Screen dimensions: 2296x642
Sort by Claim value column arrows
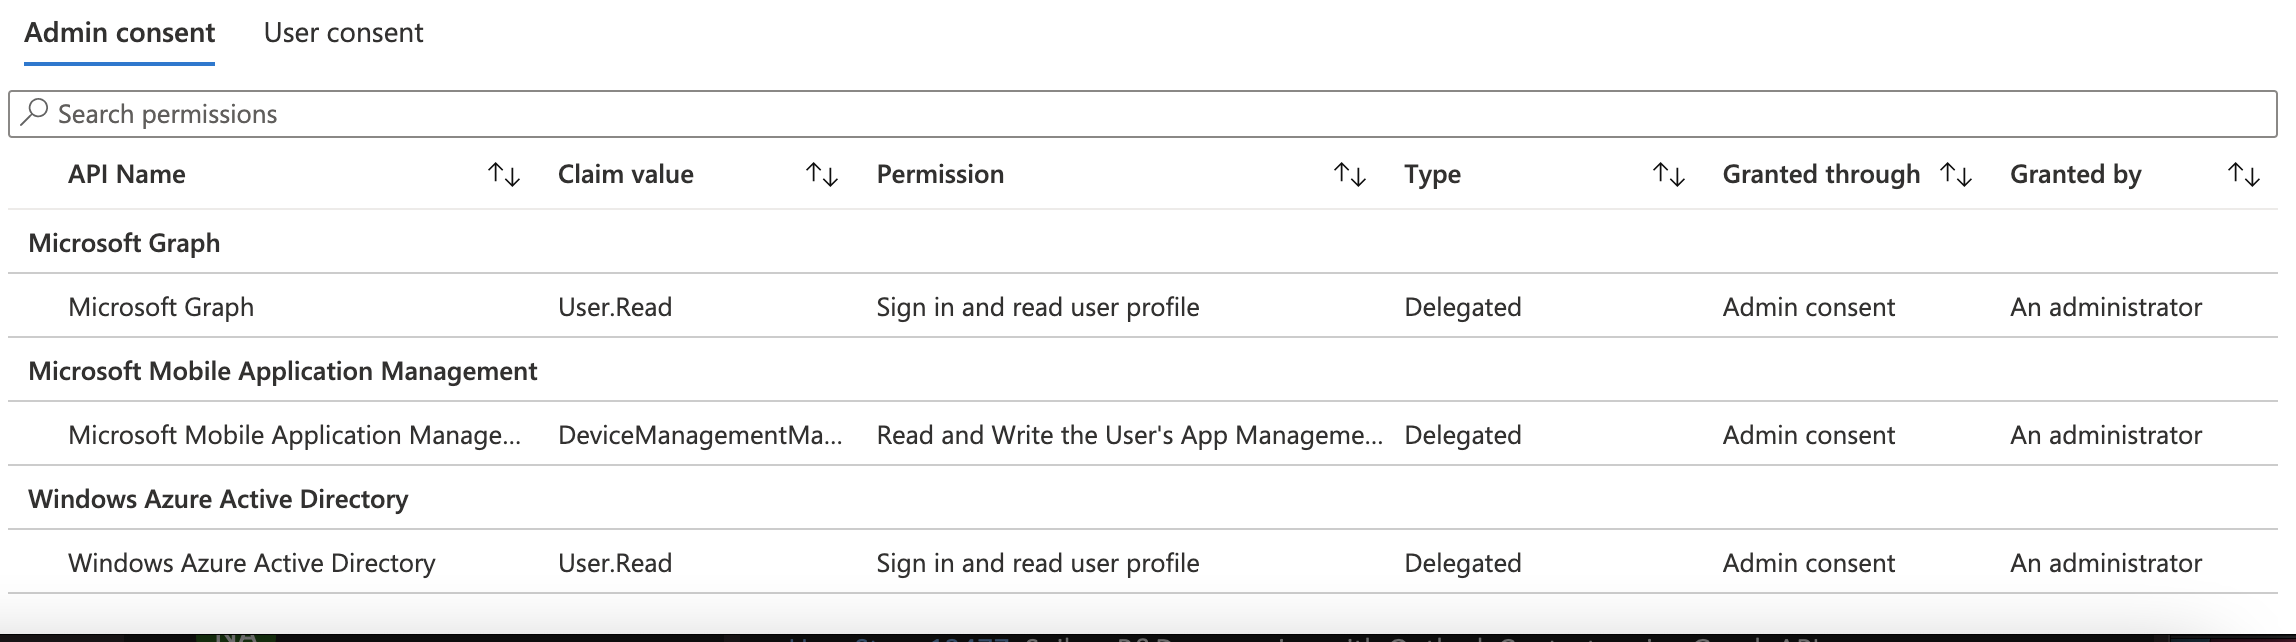[x=822, y=175]
